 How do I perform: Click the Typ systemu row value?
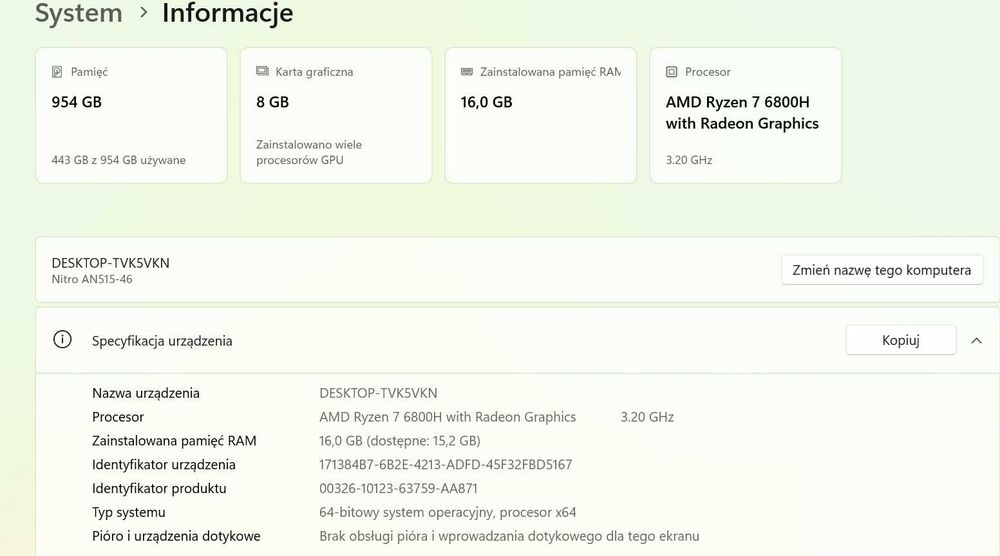(447, 513)
